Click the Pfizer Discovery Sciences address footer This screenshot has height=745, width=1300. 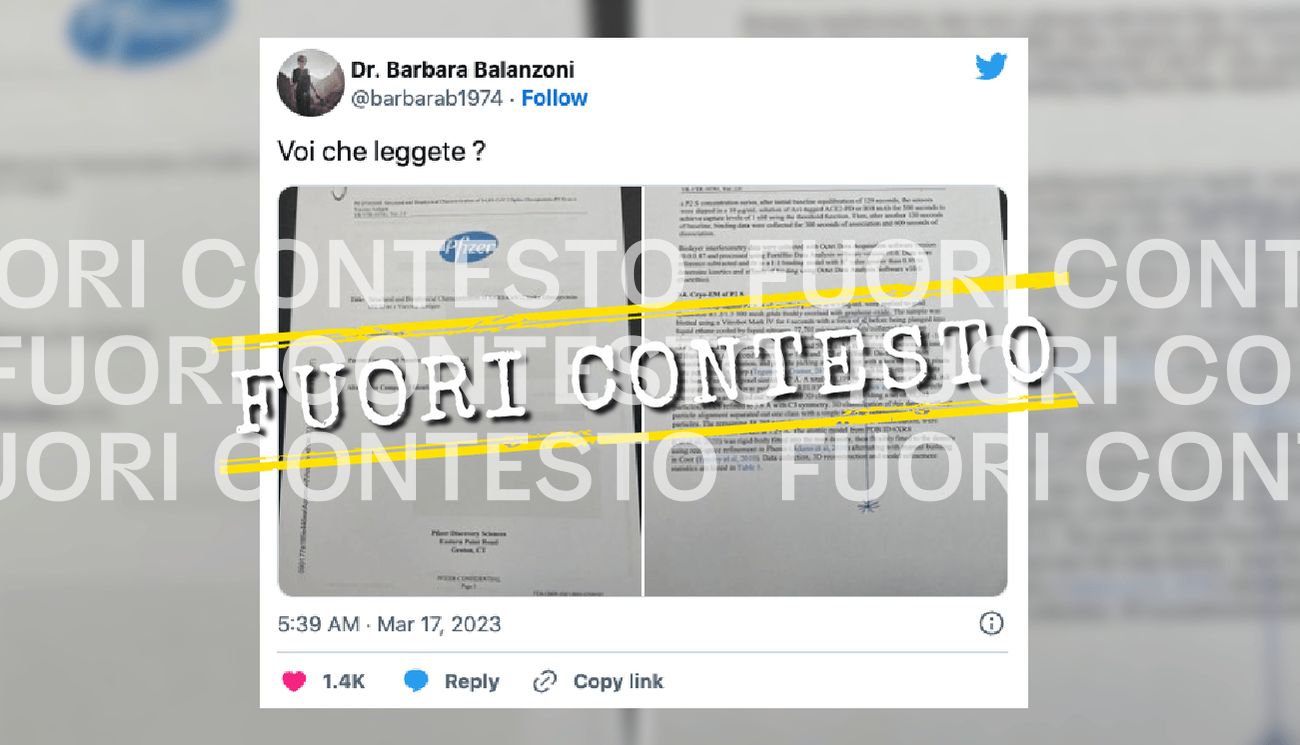point(461,542)
